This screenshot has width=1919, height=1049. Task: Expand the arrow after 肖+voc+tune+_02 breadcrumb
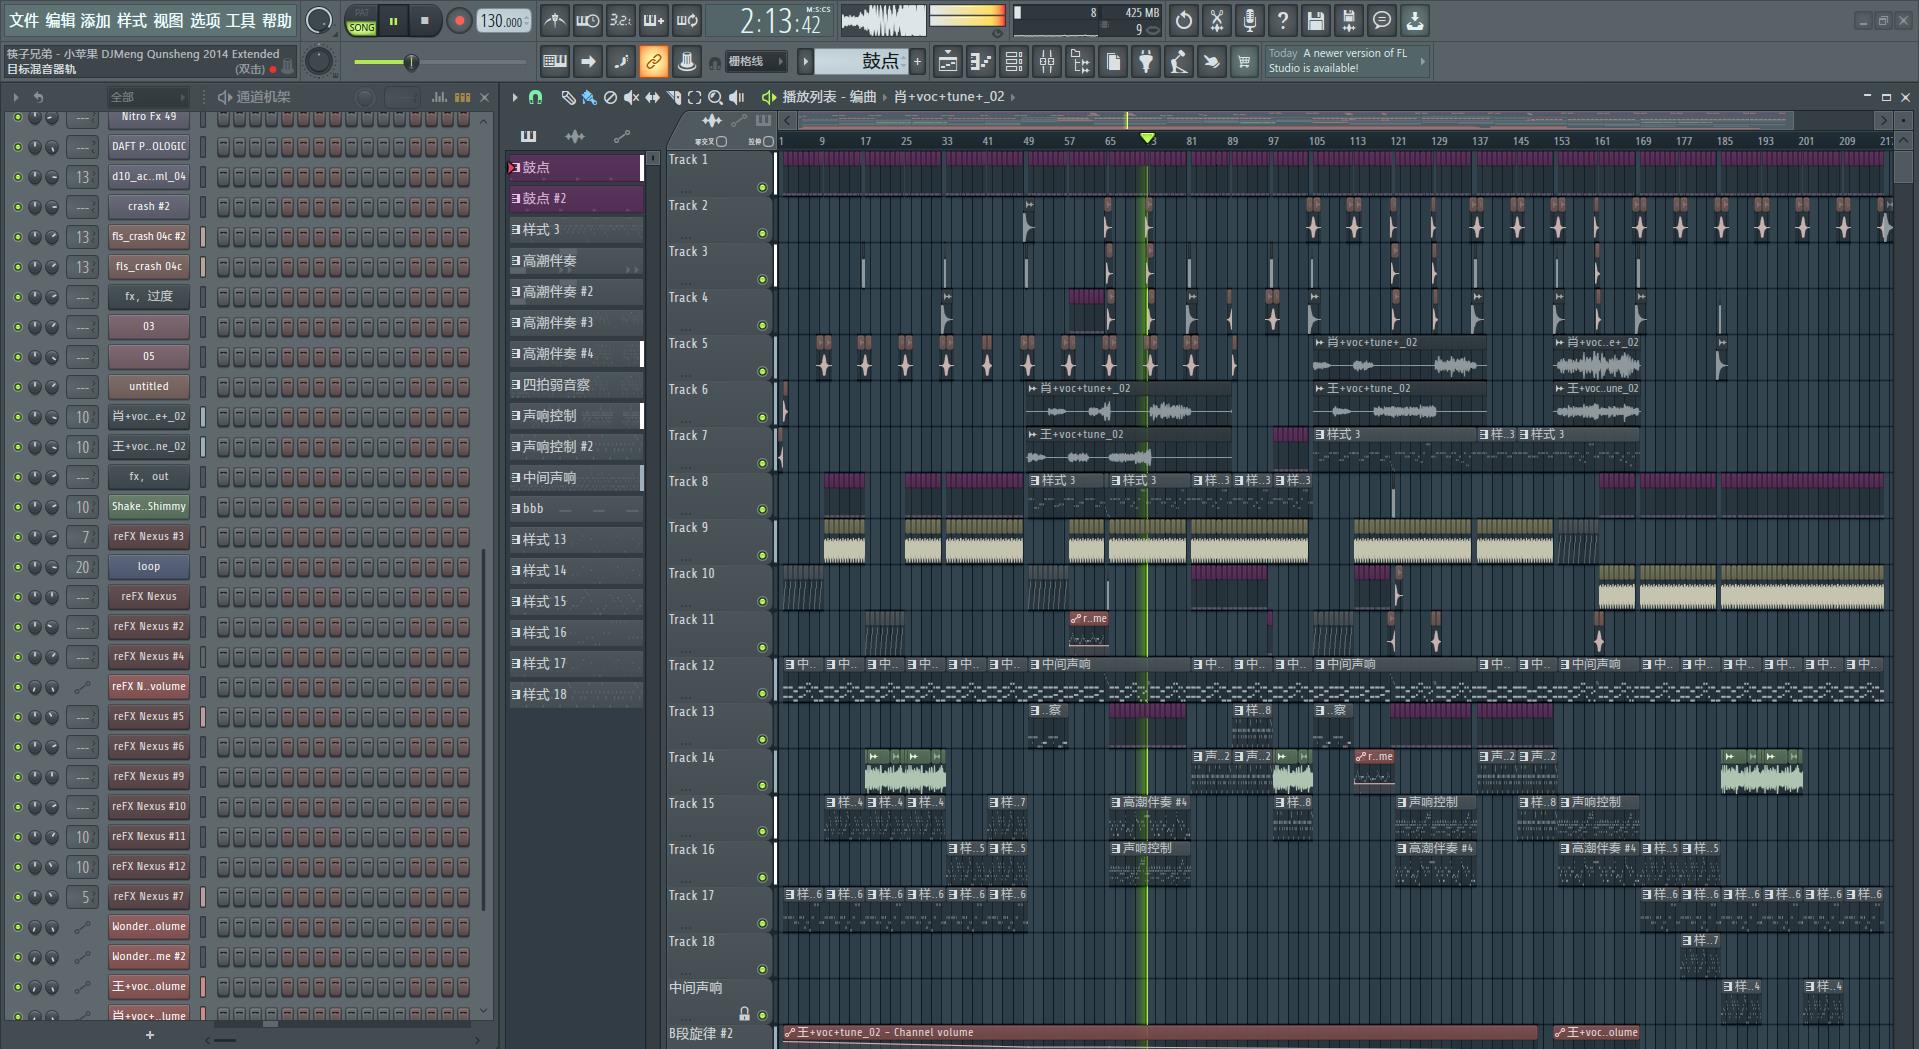[1012, 97]
